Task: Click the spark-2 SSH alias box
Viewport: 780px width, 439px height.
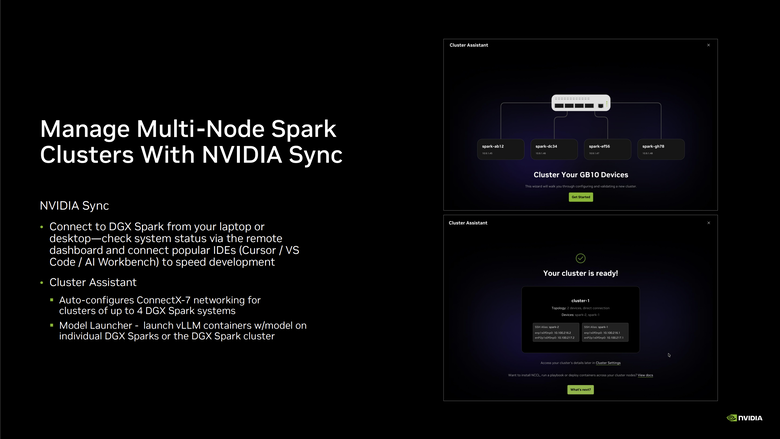Action: coord(556,333)
